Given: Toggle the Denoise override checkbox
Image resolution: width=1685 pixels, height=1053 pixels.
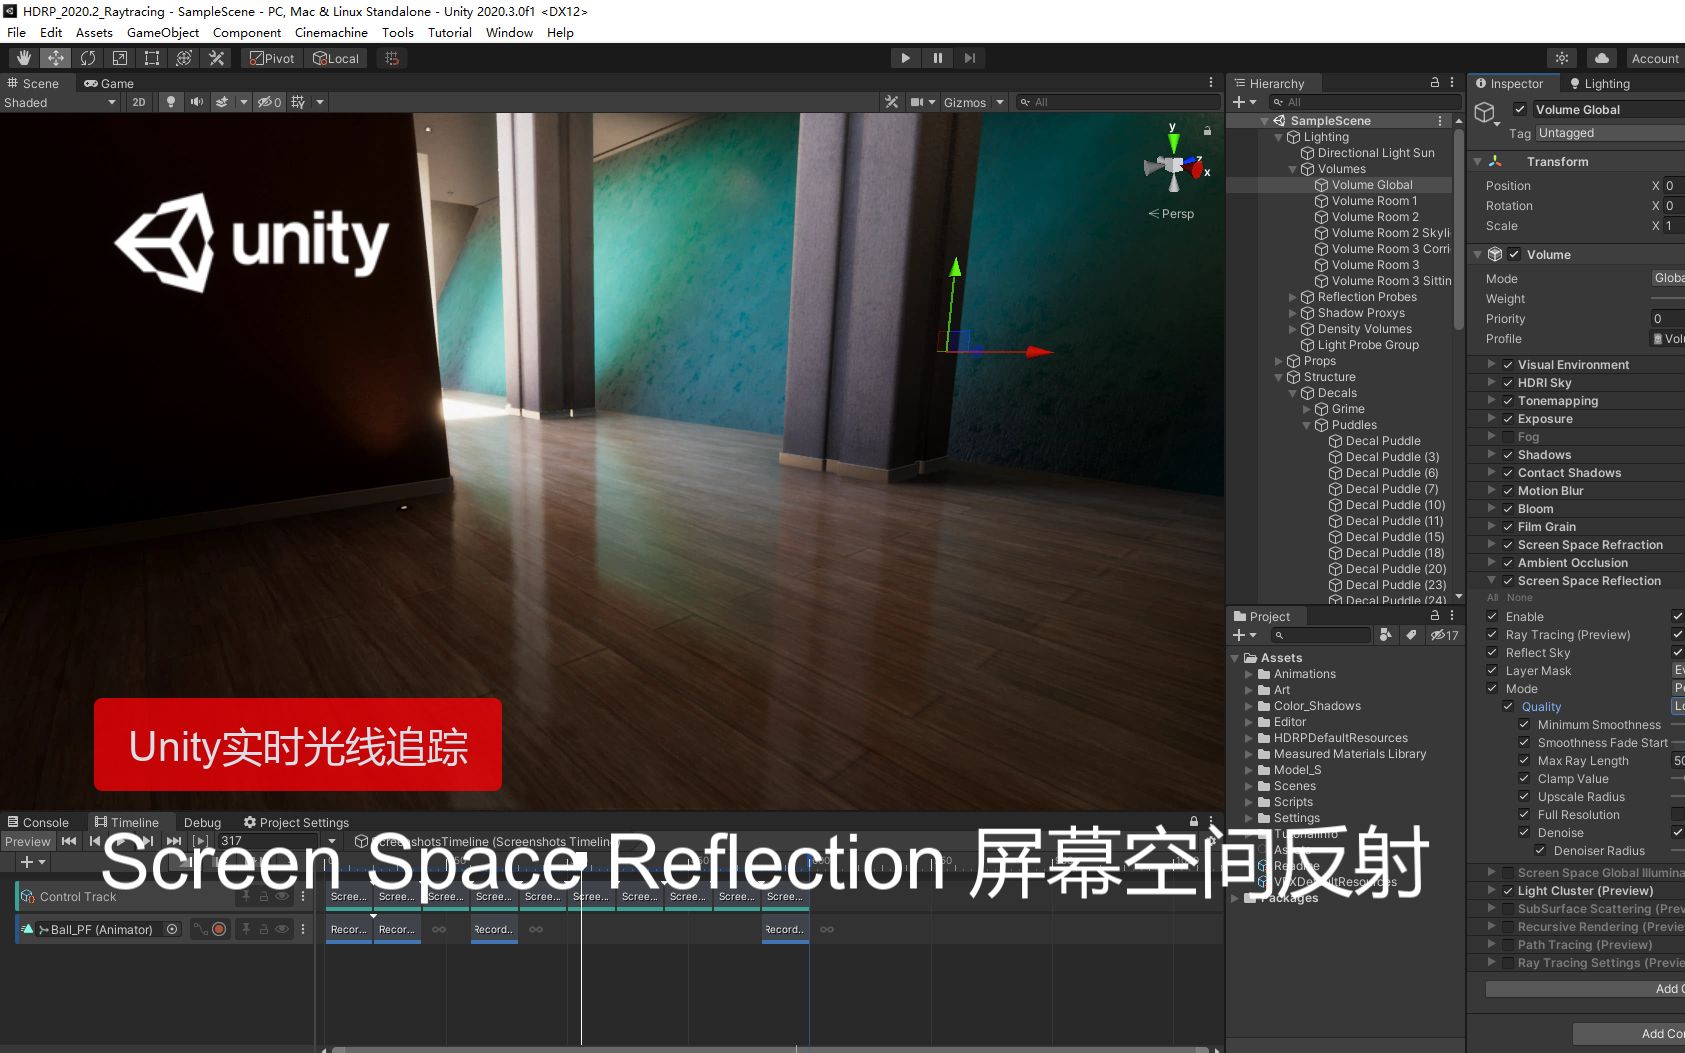Looking at the screenshot, I should [x=1524, y=833].
